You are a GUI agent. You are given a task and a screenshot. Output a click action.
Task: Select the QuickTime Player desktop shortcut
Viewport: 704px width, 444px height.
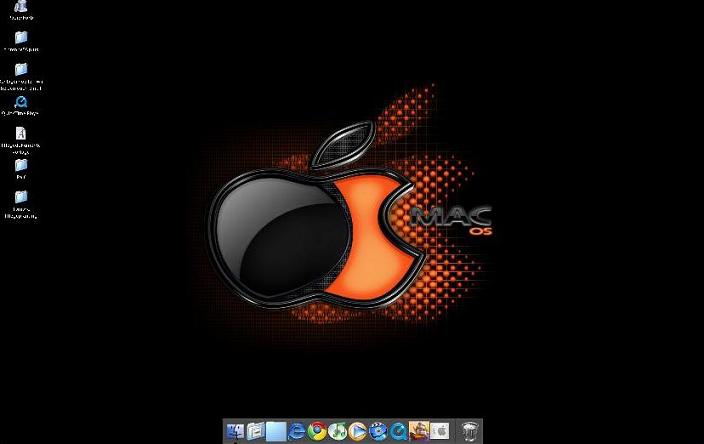(21, 102)
